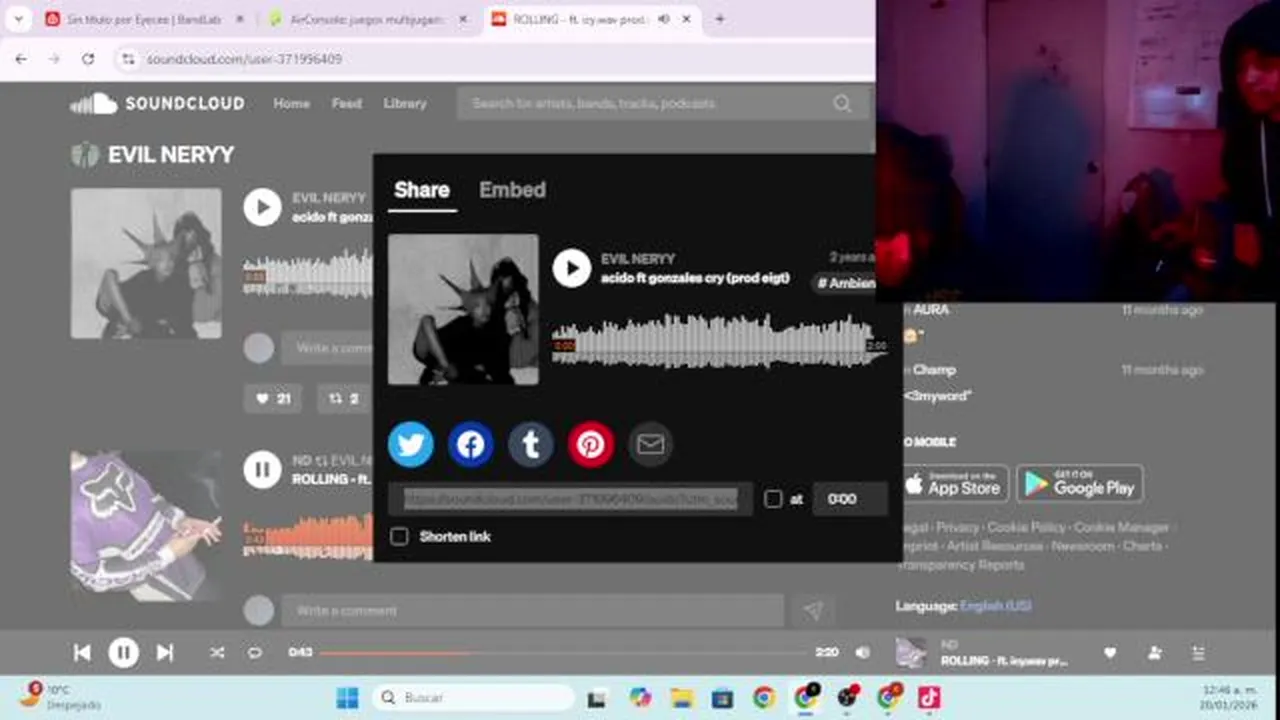The image size is (1280, 720).
Task: Follow the artist in the player bar
Action: pos(1155,653)
